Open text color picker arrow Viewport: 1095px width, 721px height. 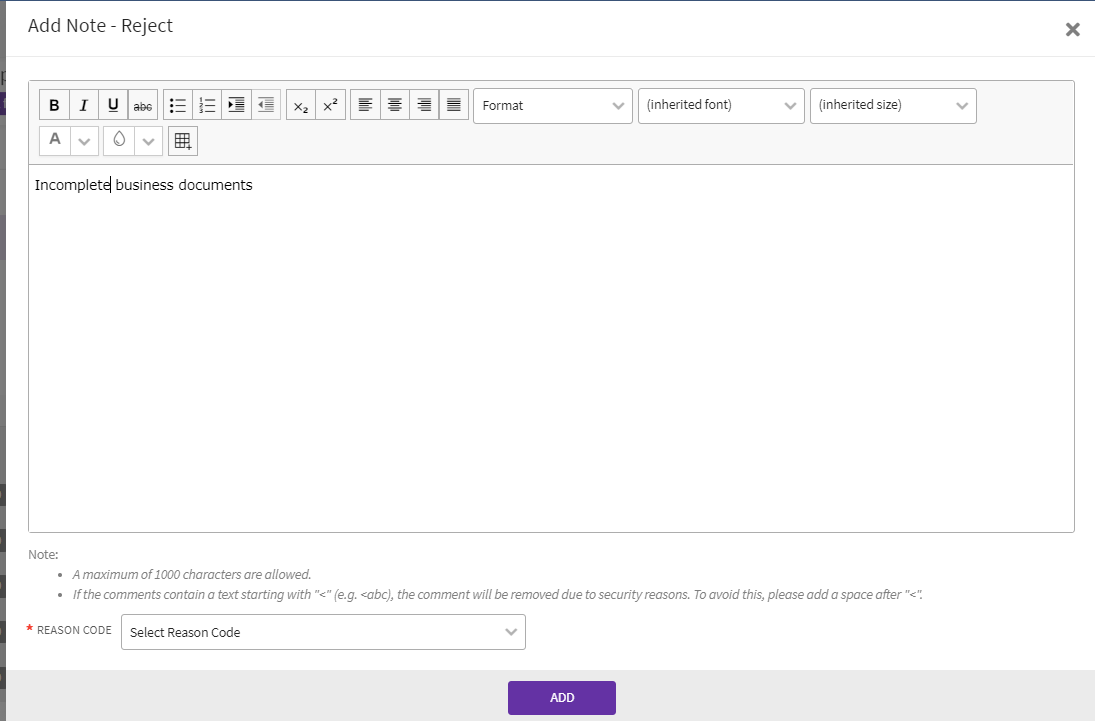tap(84, 141)
